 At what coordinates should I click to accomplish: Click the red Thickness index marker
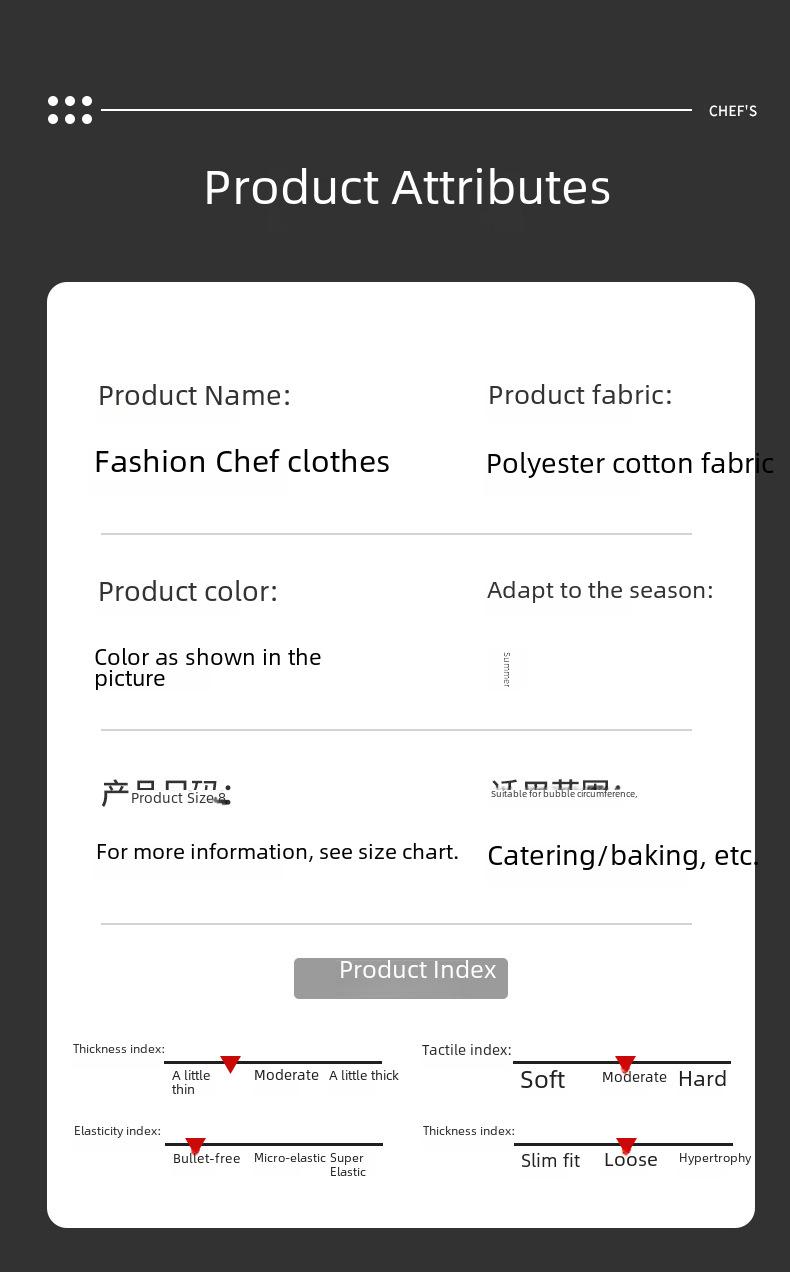[x=230, y=1064]
